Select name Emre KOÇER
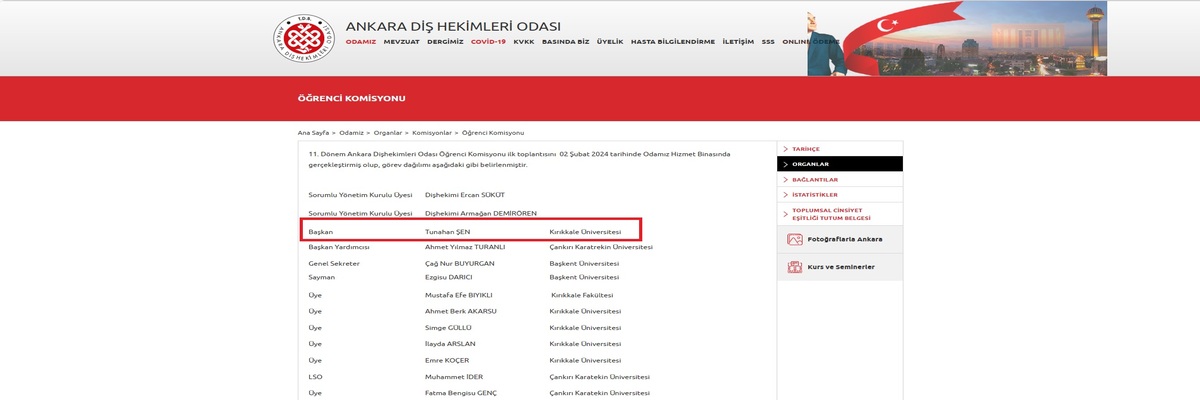This screenshot has height=400, width=1200. [447, 360]
